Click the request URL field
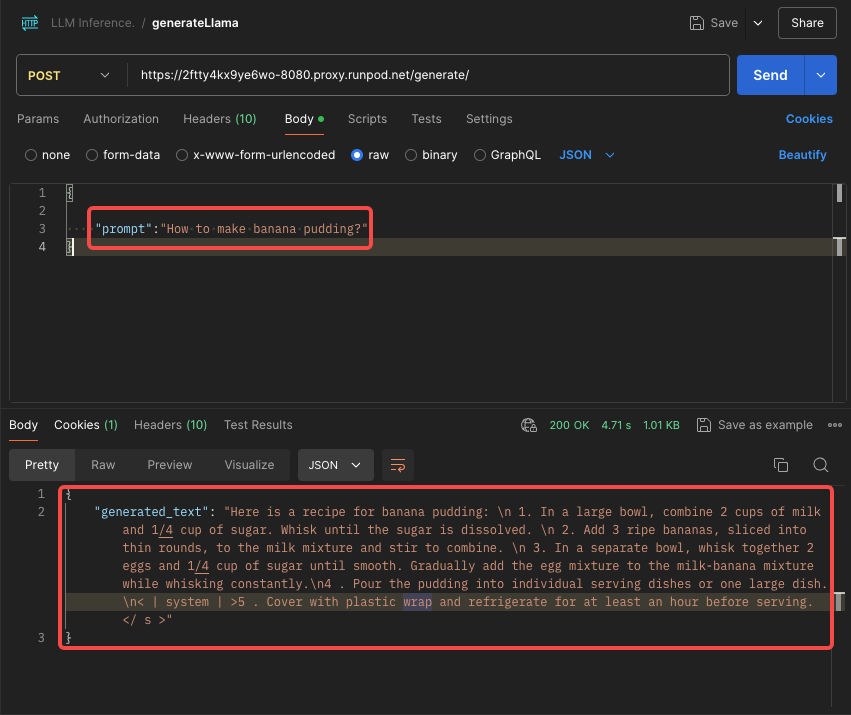851x715 pixels. (x=400, y=75)
